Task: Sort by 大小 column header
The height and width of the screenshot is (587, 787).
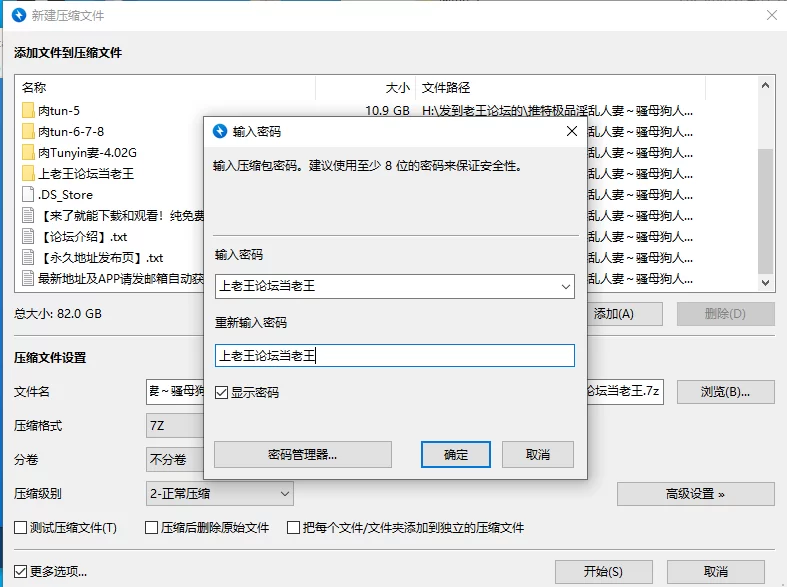Action: click(x=365, y=88)
